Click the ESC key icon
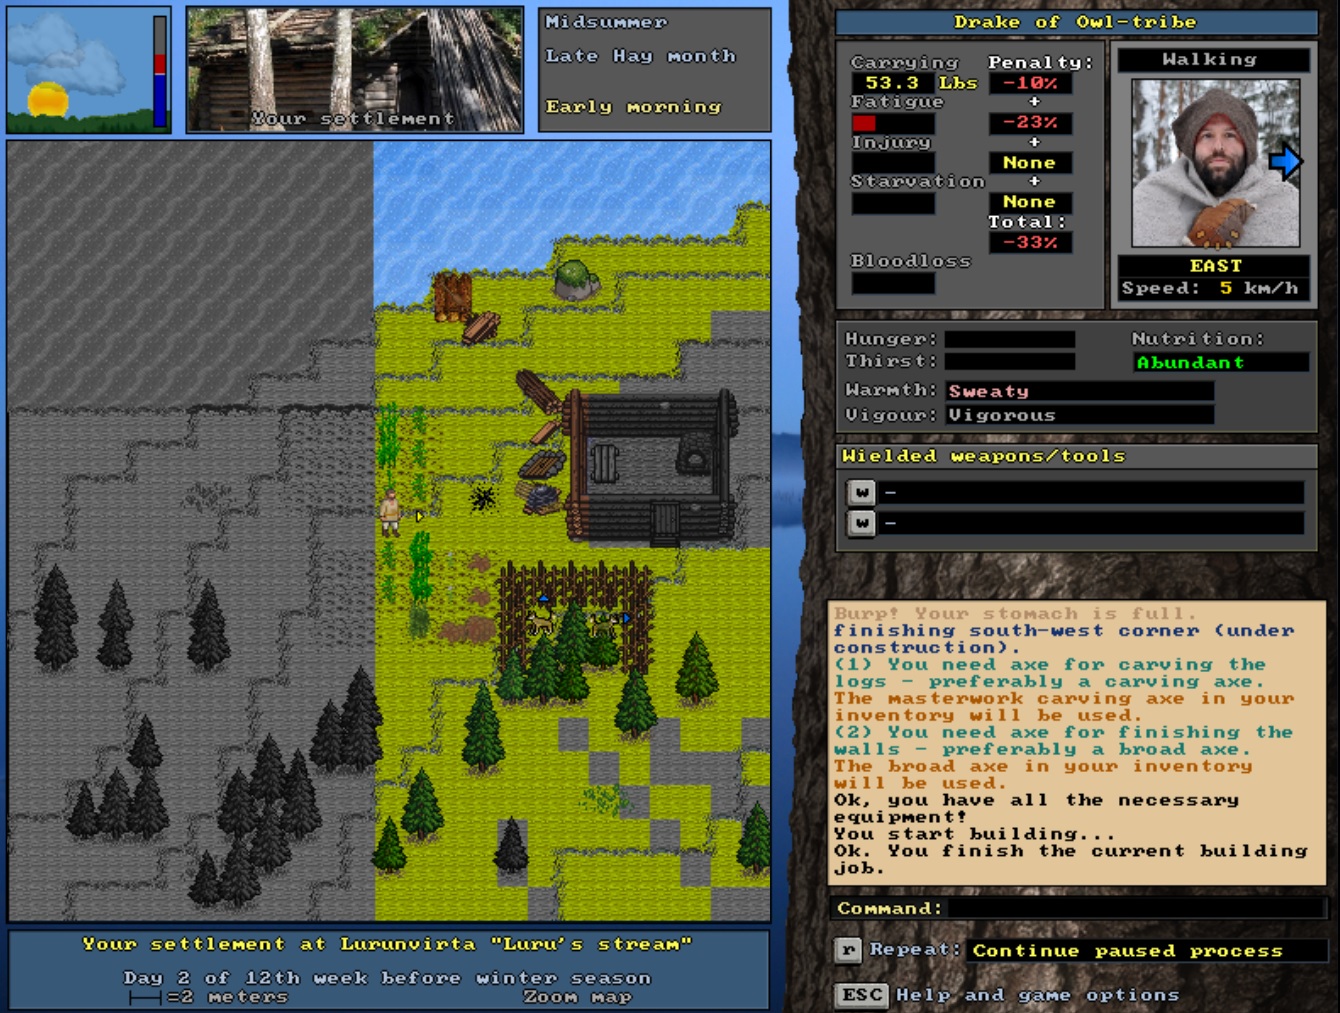 862,995
